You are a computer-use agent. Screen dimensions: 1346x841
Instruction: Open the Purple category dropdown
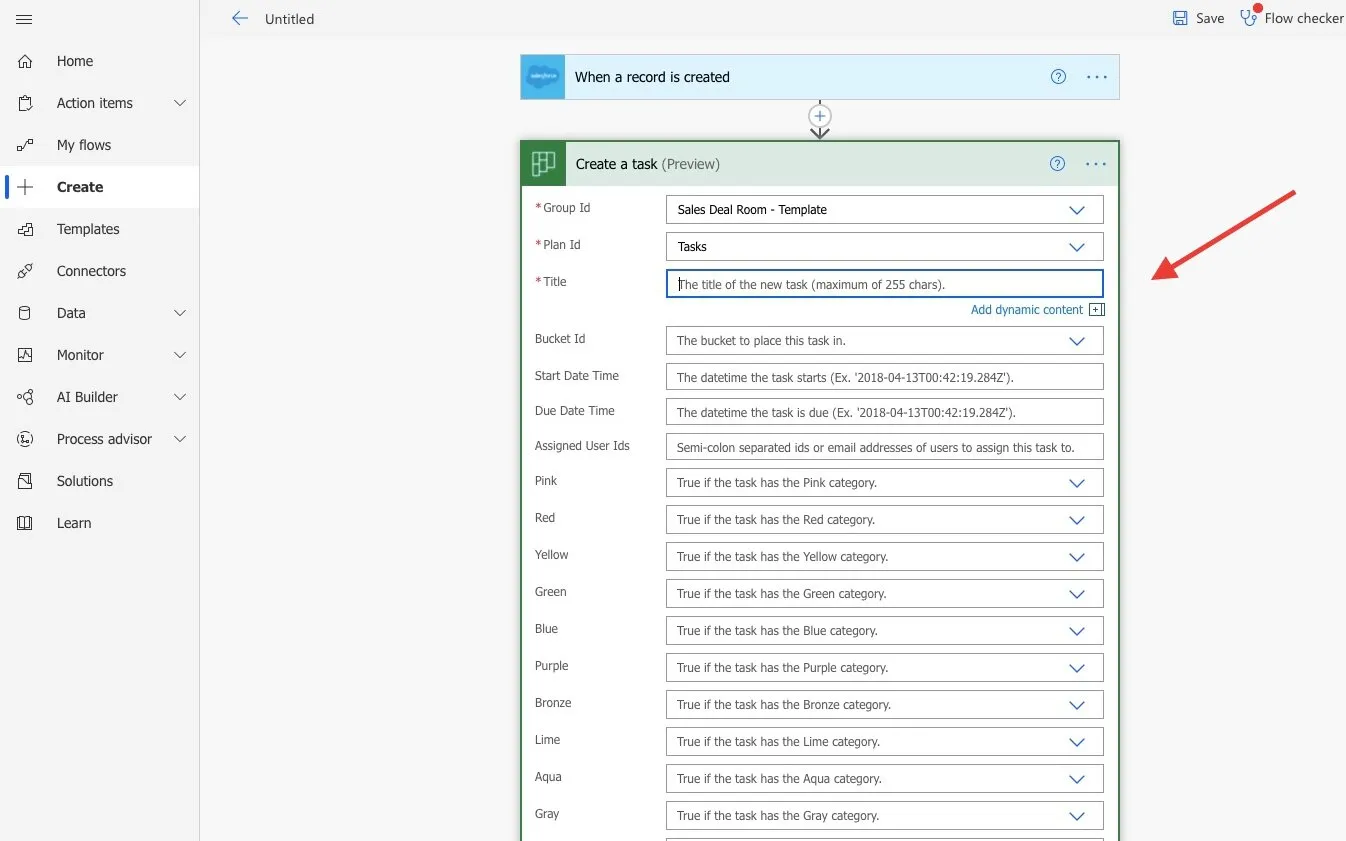click(1077, 668)
